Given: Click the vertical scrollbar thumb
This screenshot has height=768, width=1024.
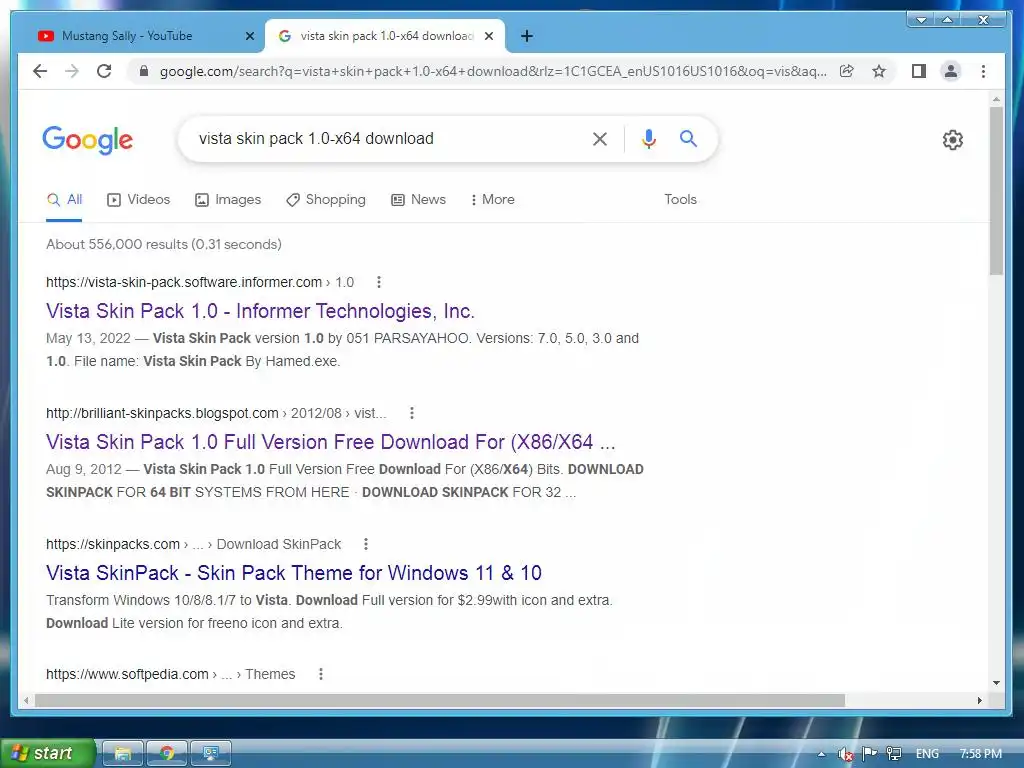Looking at the screenshot, I should point(996,191).
